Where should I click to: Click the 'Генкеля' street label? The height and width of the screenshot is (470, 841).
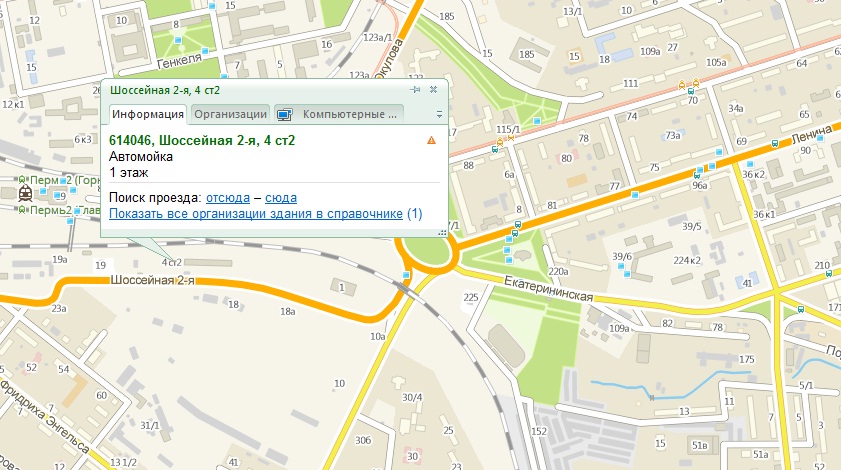pyautogui.click(x=179, y=60)
